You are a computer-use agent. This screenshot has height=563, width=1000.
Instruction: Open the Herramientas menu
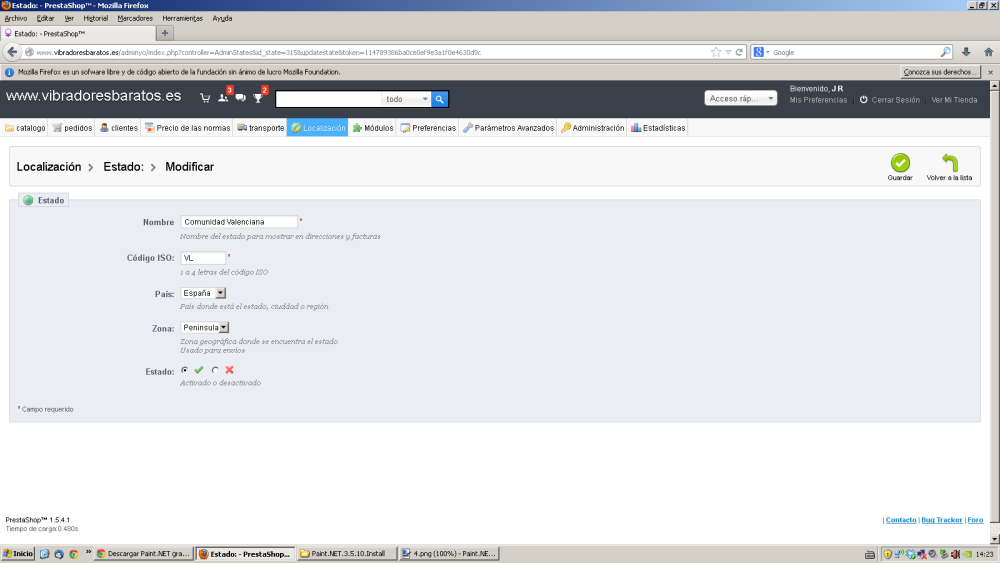pos(182,18)
